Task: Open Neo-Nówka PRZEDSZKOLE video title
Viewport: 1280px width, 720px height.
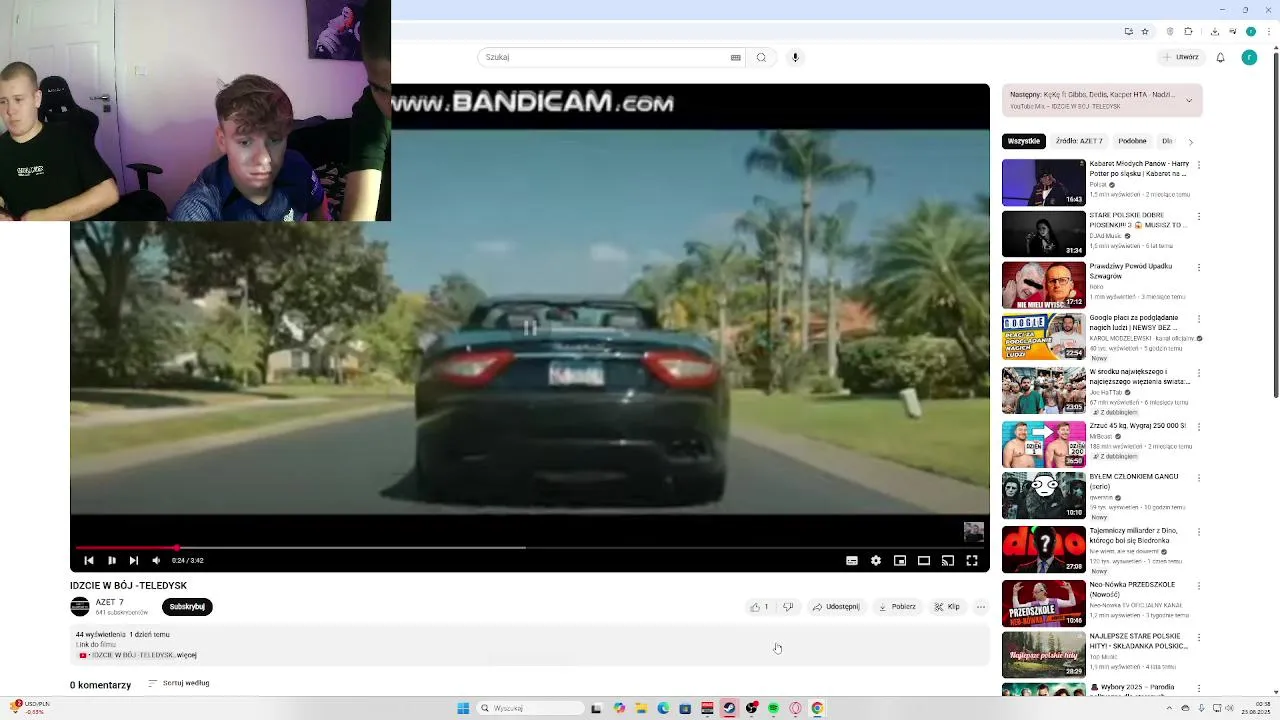Action: [1132, 588]
